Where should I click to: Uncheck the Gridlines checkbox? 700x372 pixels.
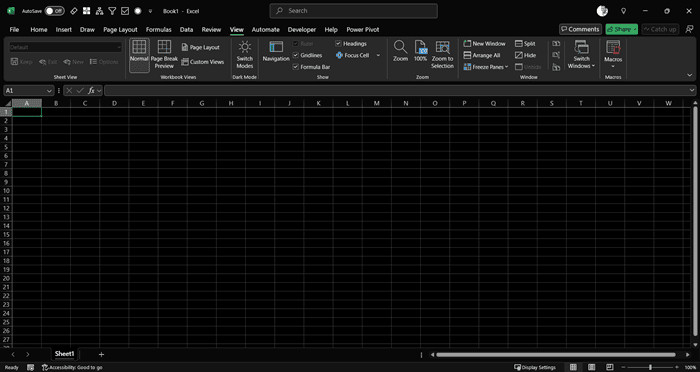296,55
